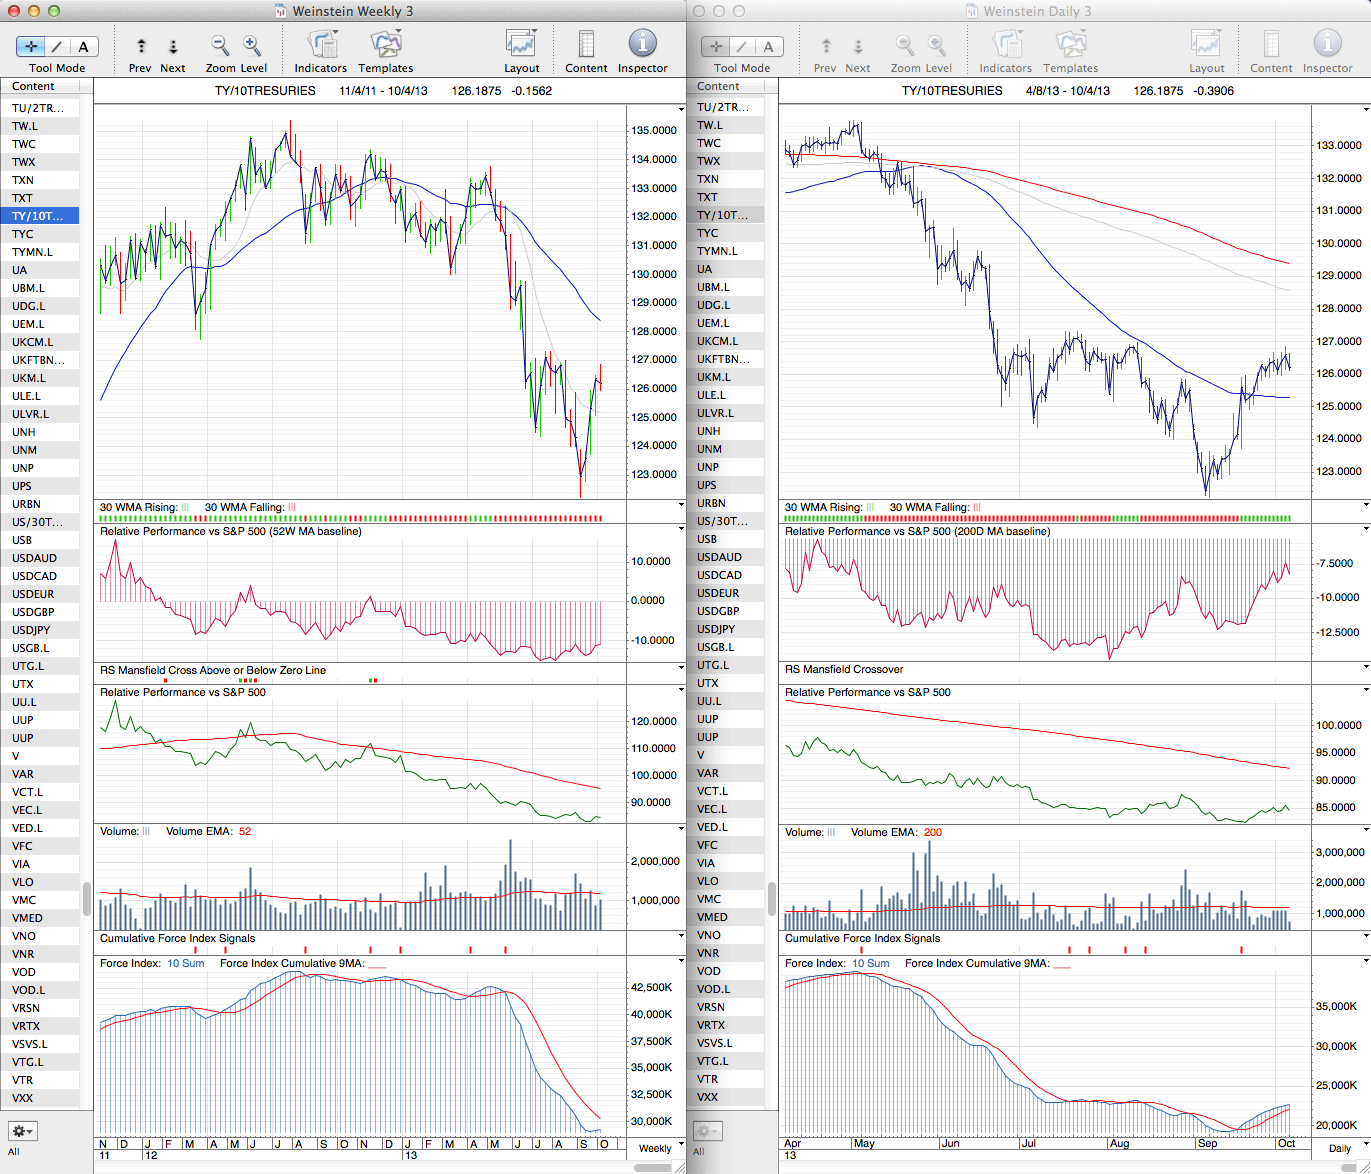
Task: Jump to next symbol with Next arrow
Action: 173,46
